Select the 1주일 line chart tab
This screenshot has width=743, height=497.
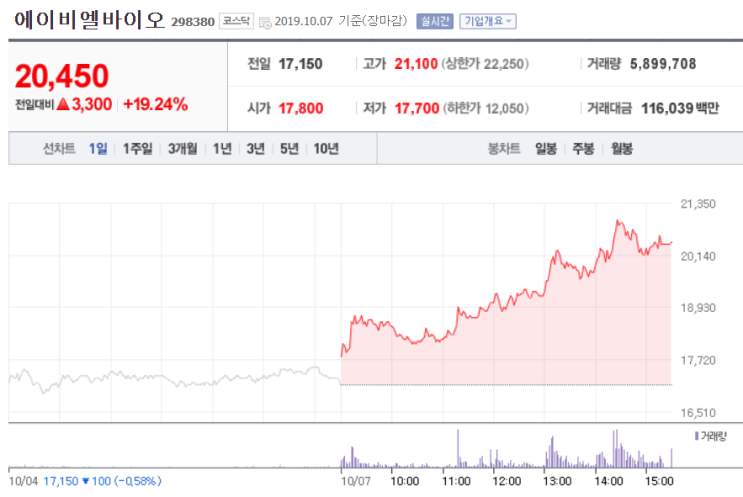click(x=138, y=149)
